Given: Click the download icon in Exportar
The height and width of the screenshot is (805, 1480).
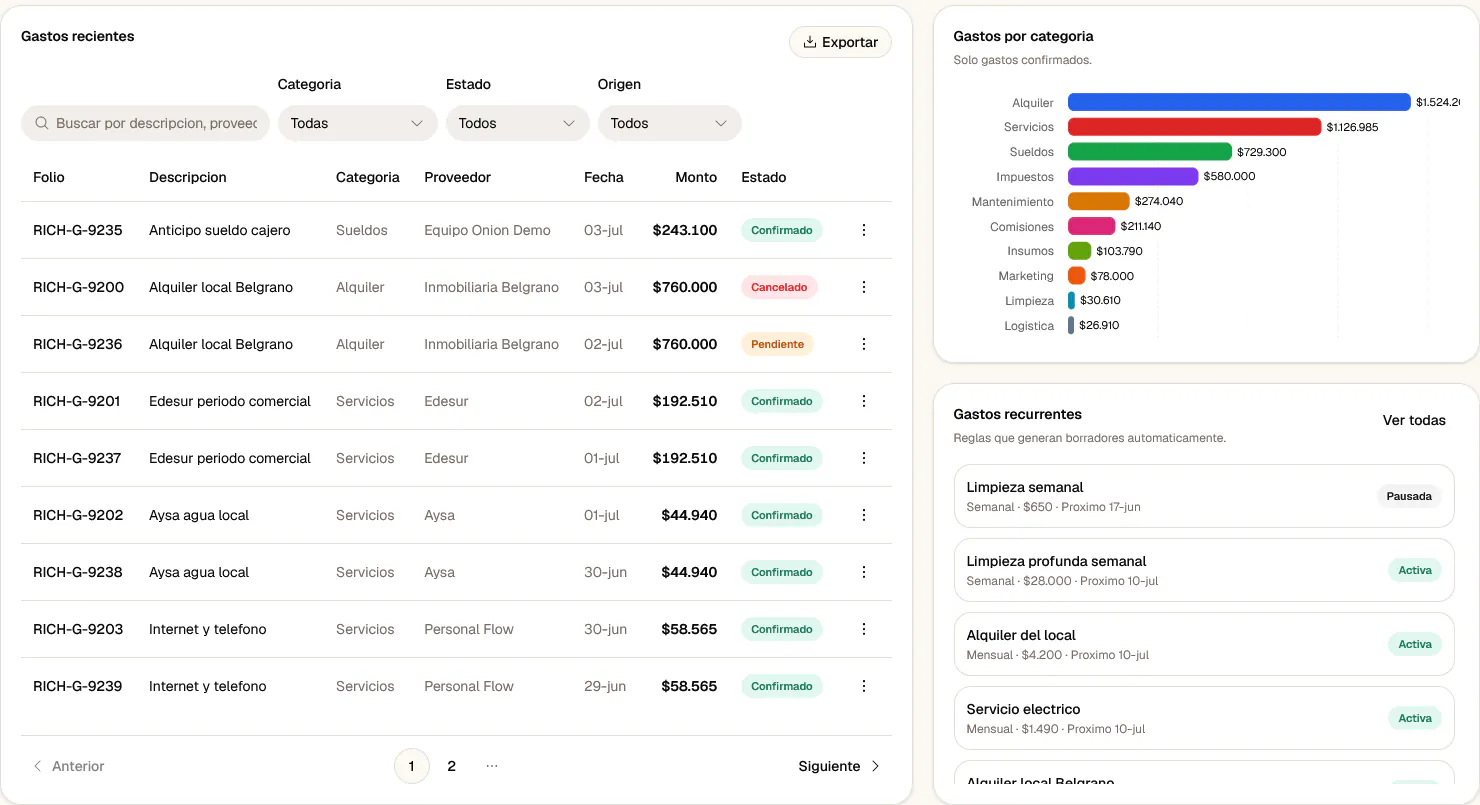Looking at the screenshot, I should (x=810, y=42).
